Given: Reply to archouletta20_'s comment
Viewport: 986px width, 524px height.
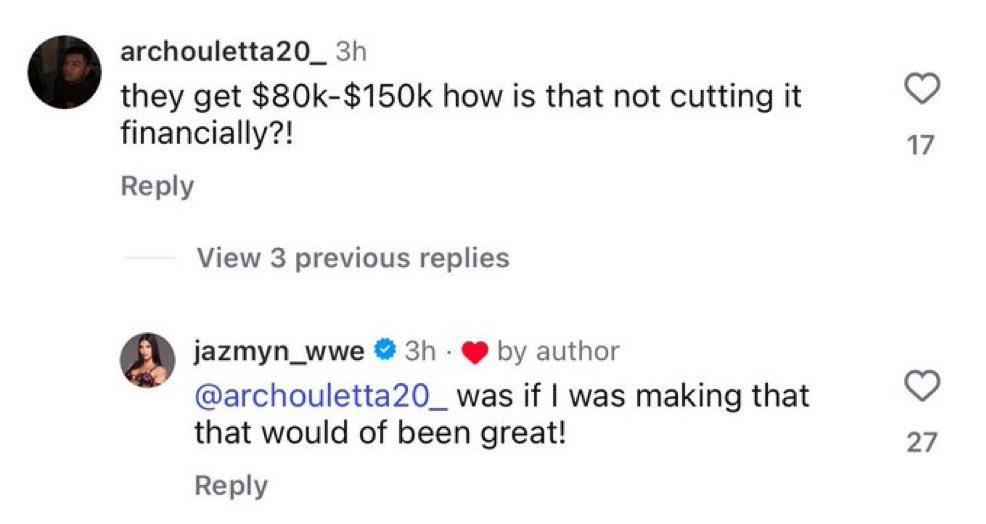Looking at the screenshot, I should (157, 186).
